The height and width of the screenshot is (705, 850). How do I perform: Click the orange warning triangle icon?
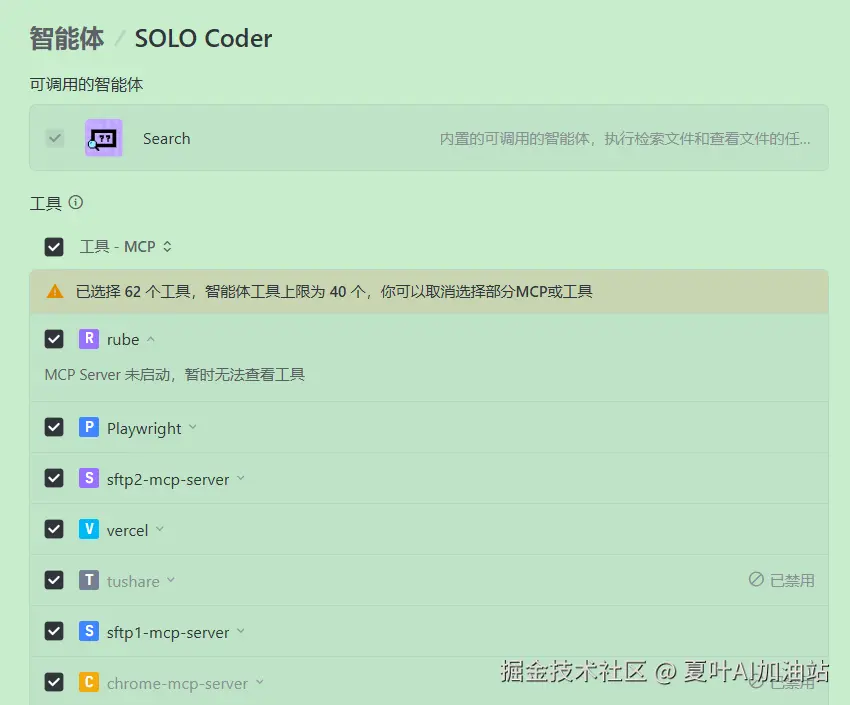click(55, 292)
